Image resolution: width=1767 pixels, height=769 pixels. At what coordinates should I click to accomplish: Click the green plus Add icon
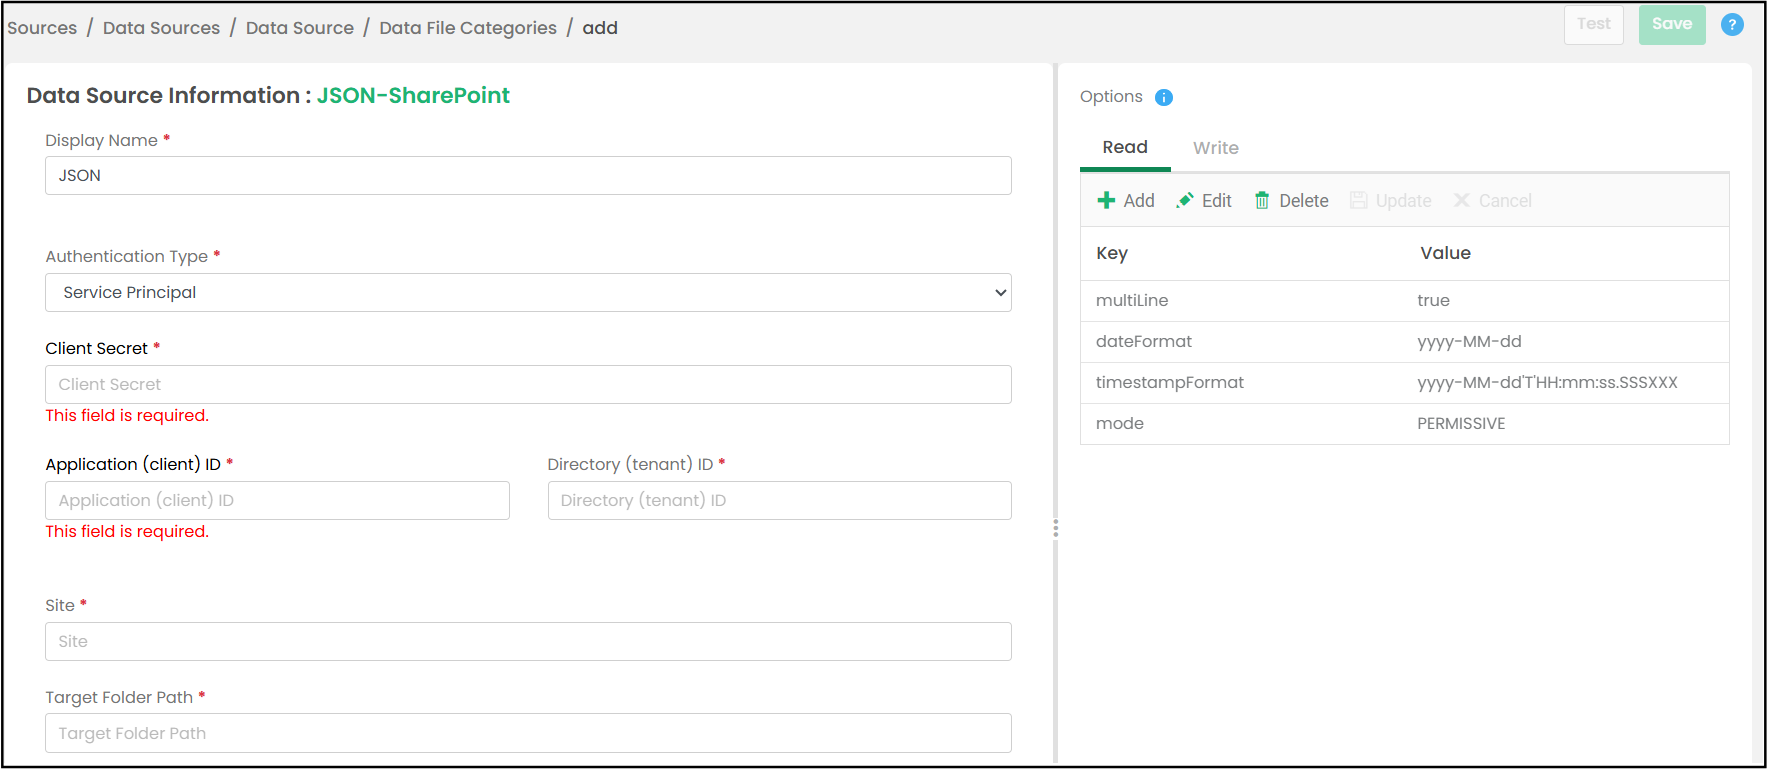point(1106,200)
